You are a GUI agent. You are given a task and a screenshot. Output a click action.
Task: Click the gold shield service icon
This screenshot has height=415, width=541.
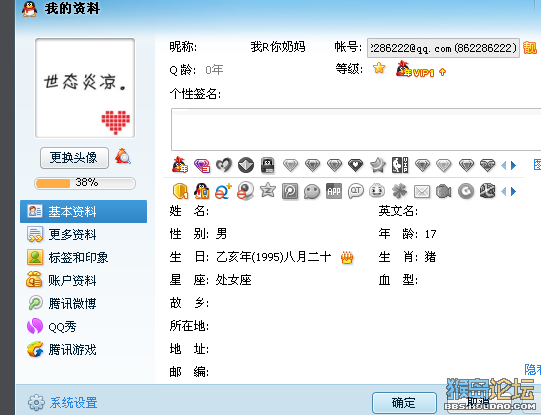[x=180, y=191]
